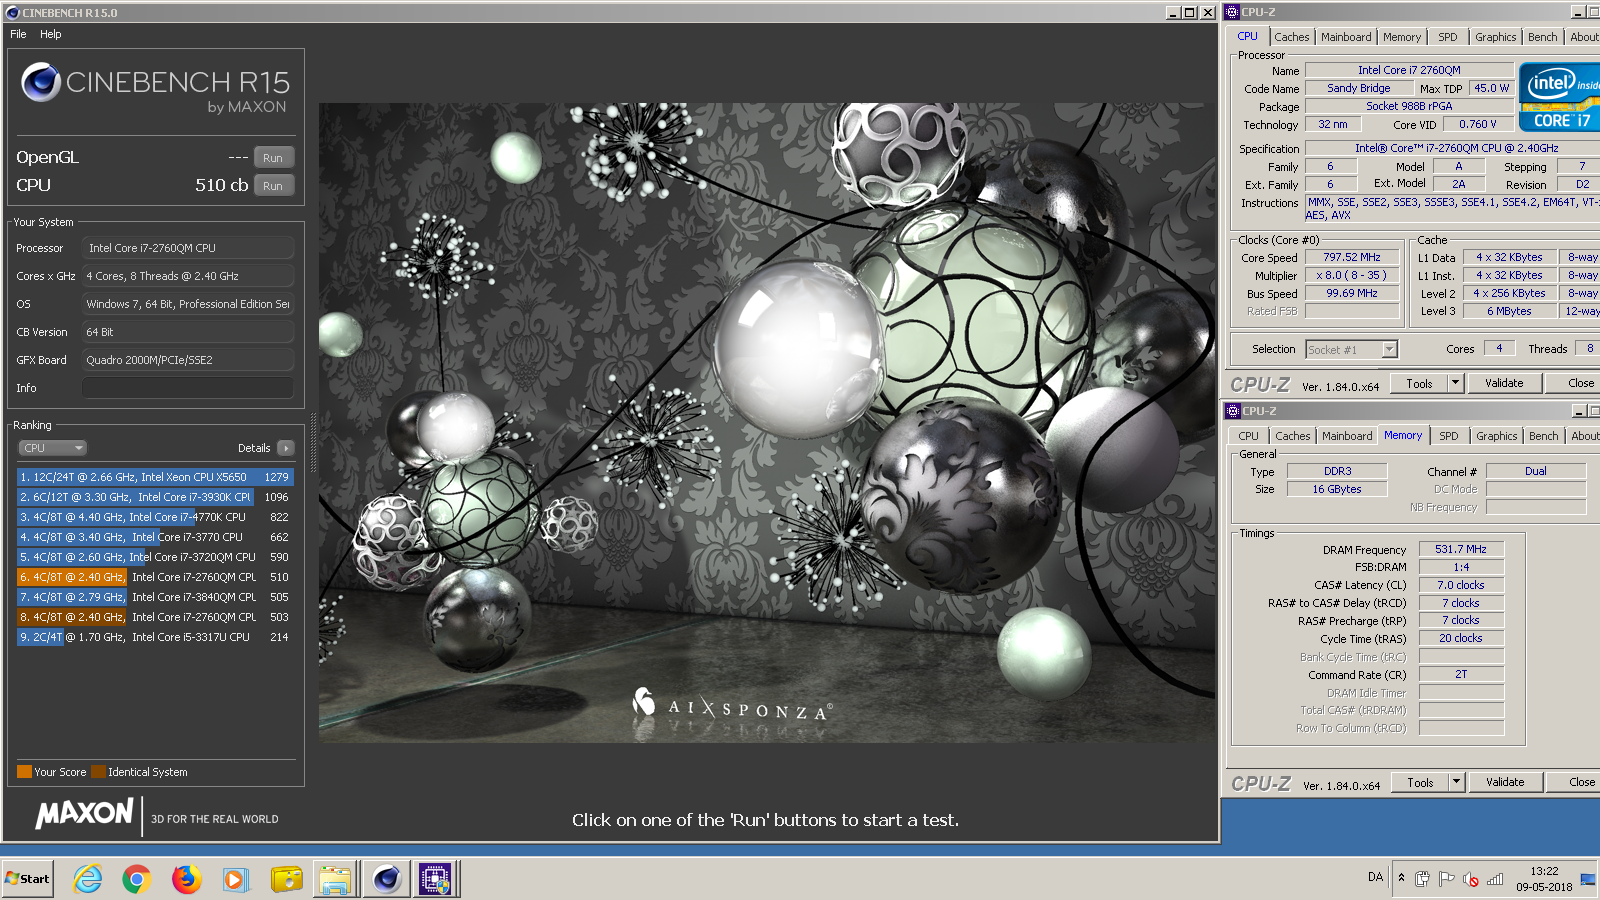Open Action Center flag in the tray
This screenshot has width=1600, height=900.
1446,879
